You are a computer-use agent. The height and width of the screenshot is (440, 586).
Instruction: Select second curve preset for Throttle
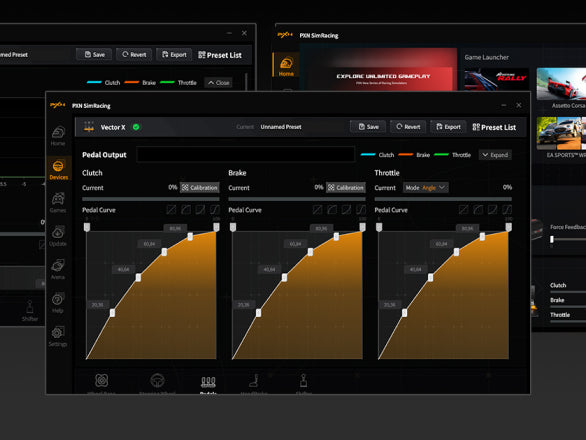coord(478,209)
